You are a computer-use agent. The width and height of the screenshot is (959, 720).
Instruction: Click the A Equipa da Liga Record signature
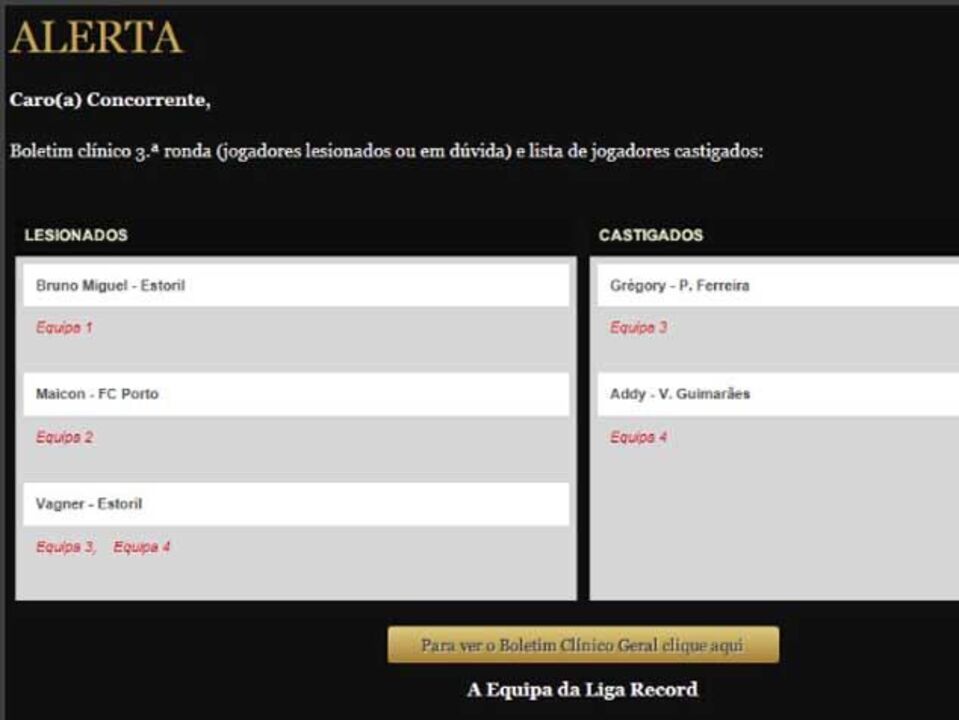(582, 689)
